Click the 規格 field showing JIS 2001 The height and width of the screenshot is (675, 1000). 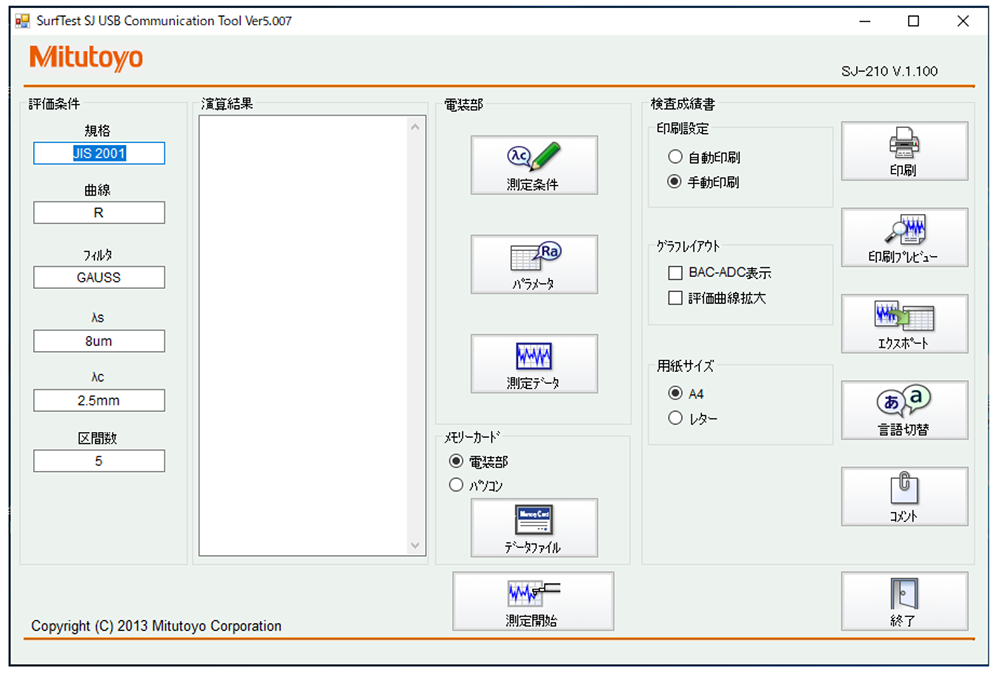99,153
